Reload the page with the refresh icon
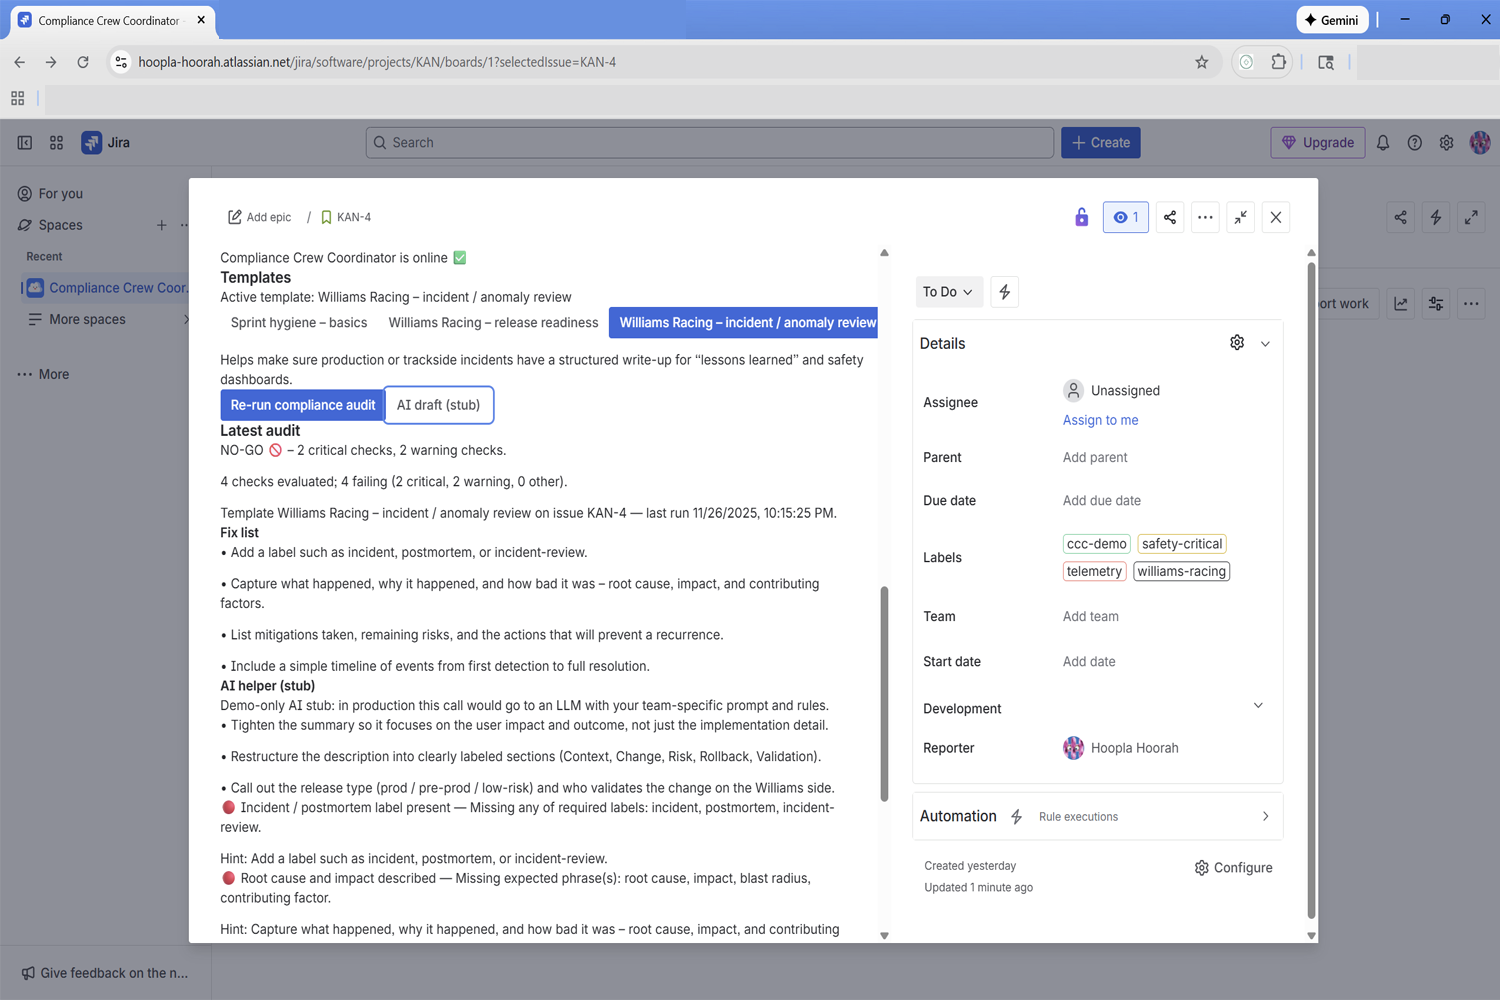 83,62
